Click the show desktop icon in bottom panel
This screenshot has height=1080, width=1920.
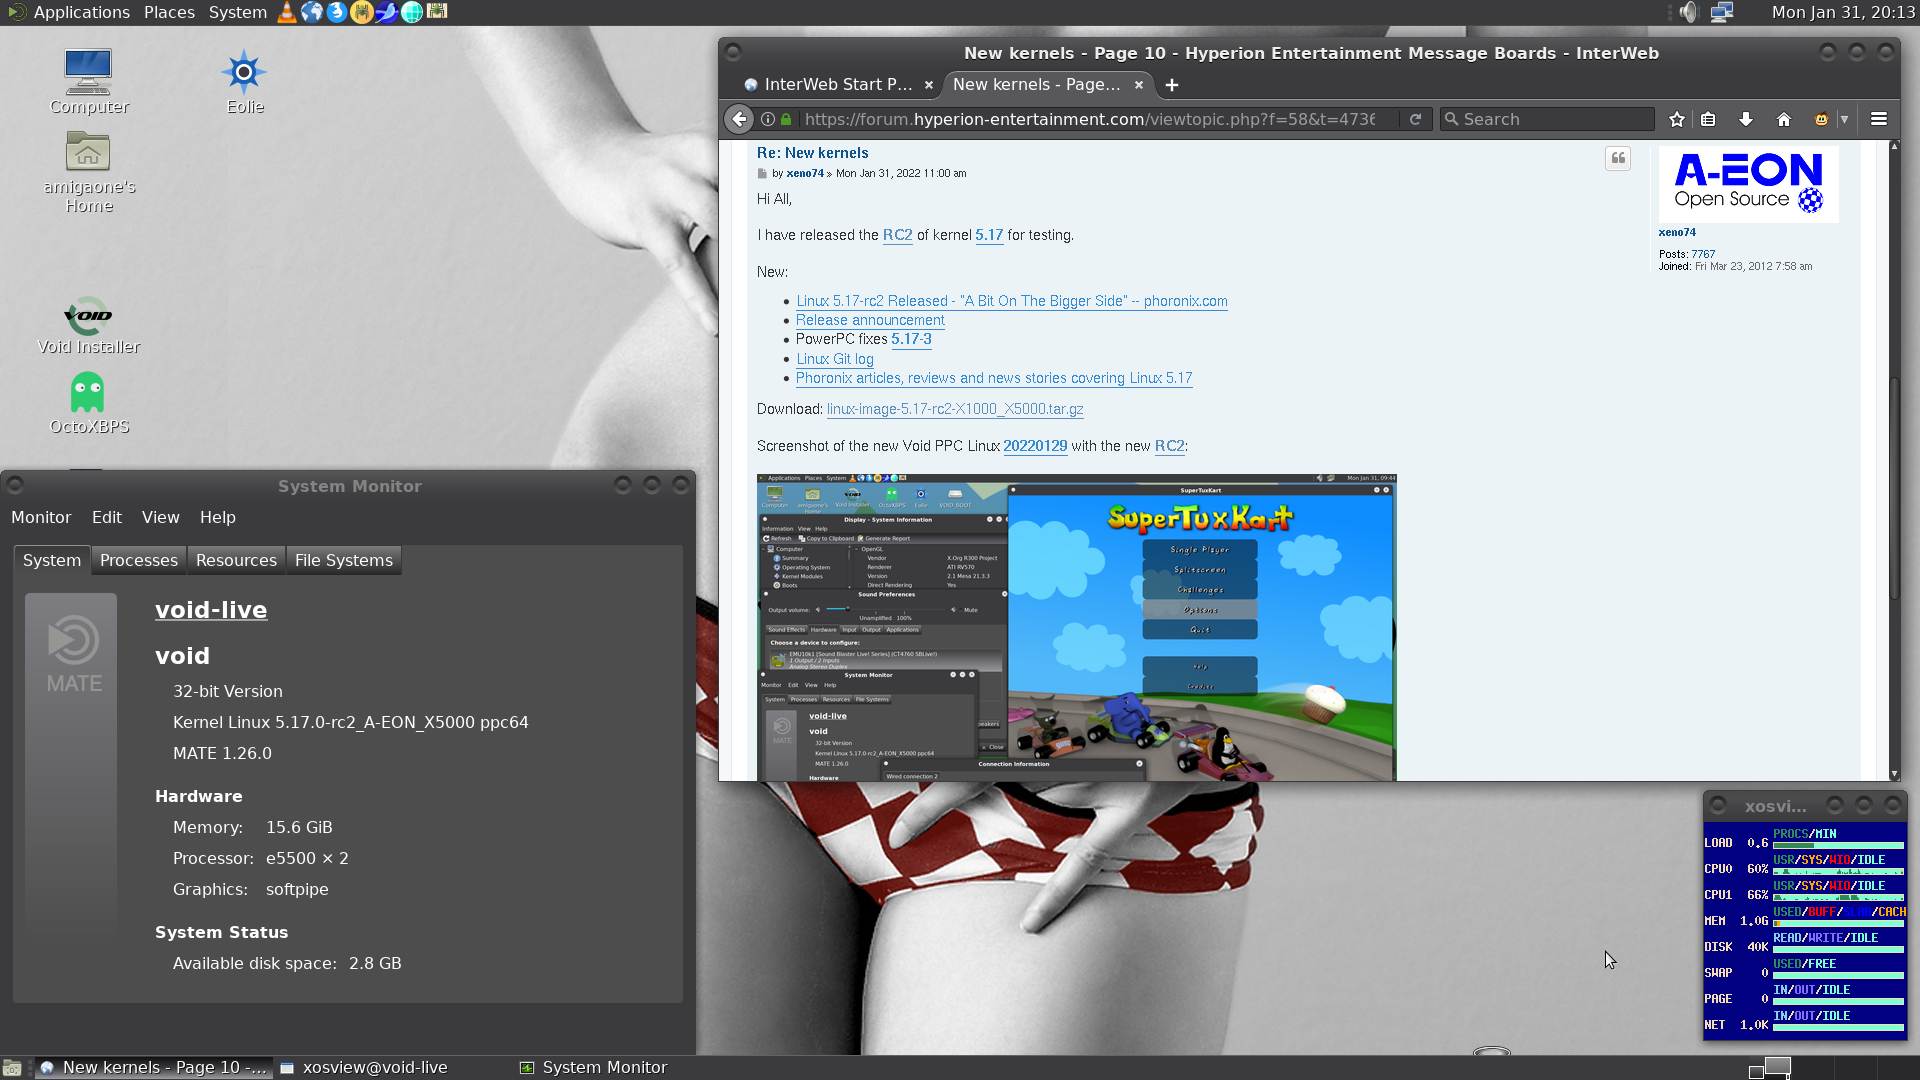pyautogui.click(x=12, y=1068)
